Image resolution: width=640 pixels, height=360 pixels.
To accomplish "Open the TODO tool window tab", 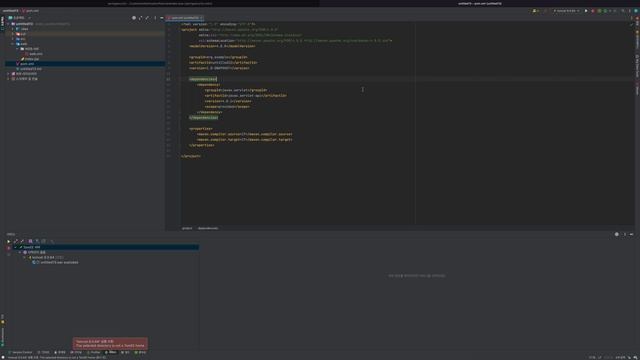I will [44, 352].
